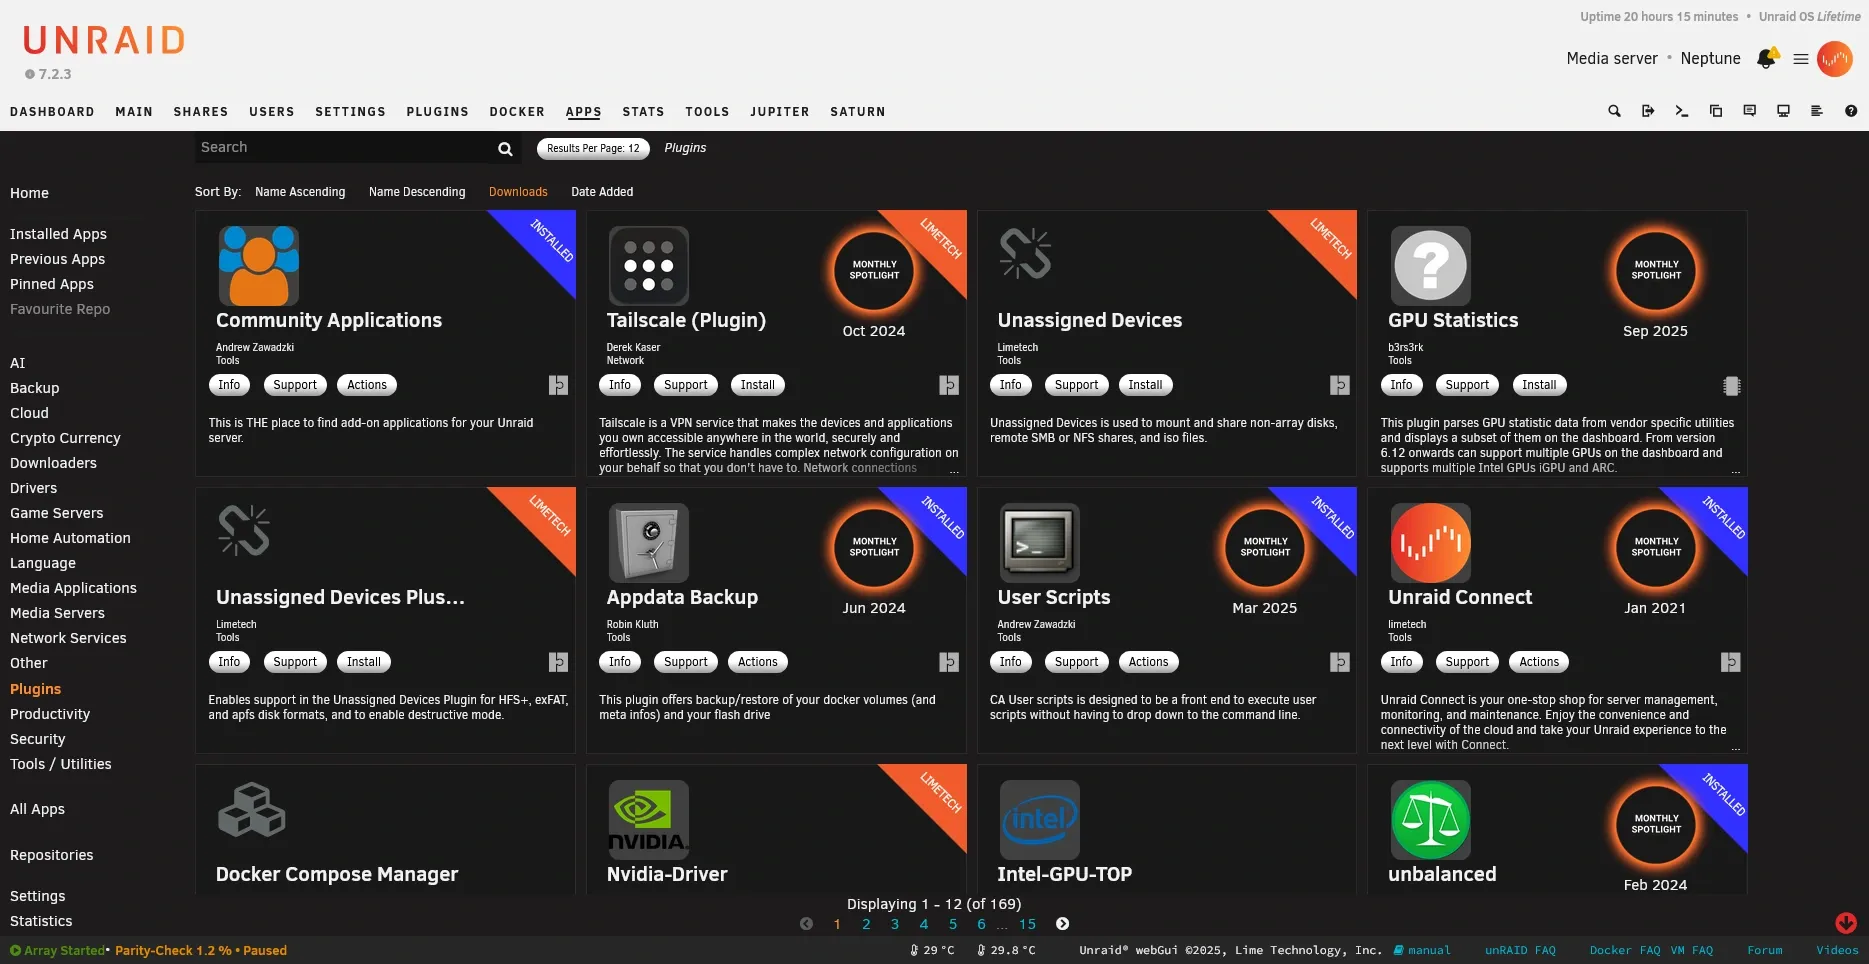Click GPU Statistics card's corner icon

coord(1732,386)
